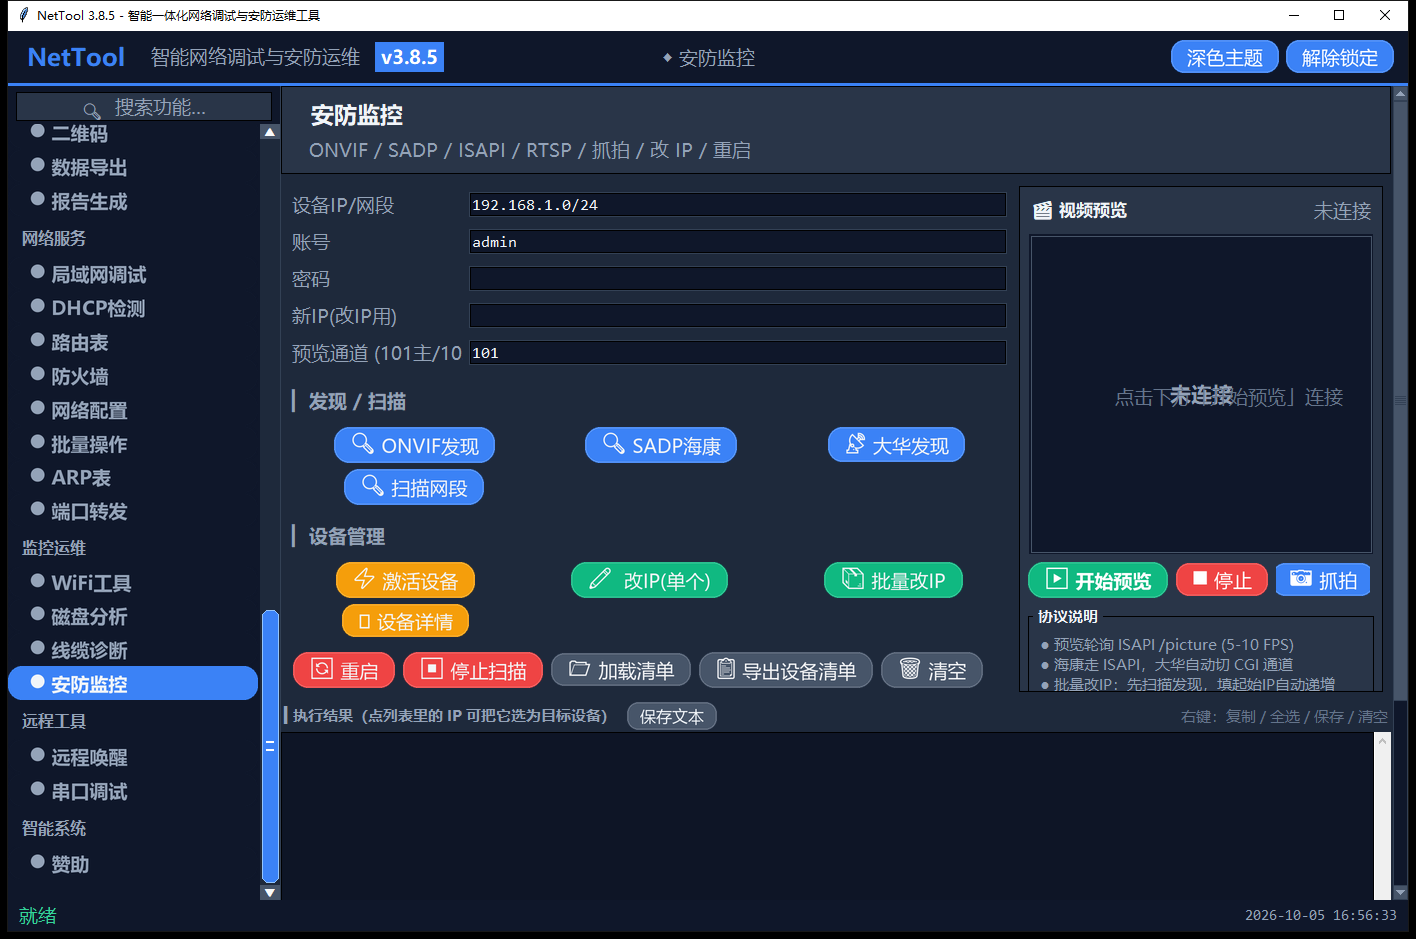Click the folder icon on 加载清单
1416x939 pixels.
[x=580, y=669]
